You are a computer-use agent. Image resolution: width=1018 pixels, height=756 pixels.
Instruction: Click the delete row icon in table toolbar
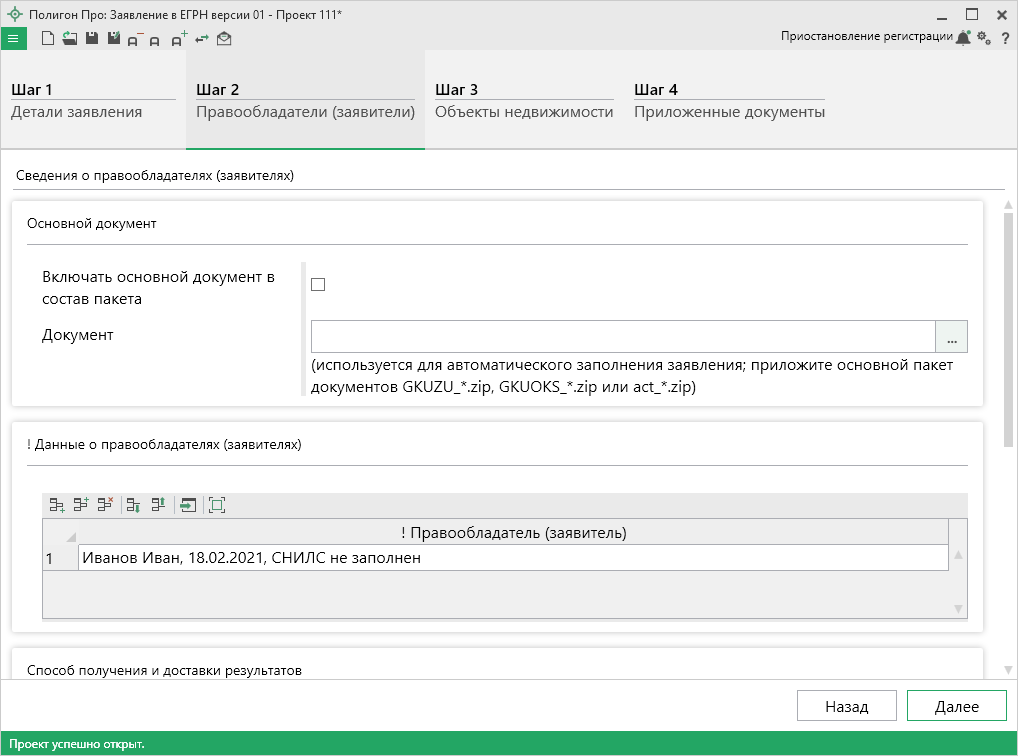pos(105,505)
